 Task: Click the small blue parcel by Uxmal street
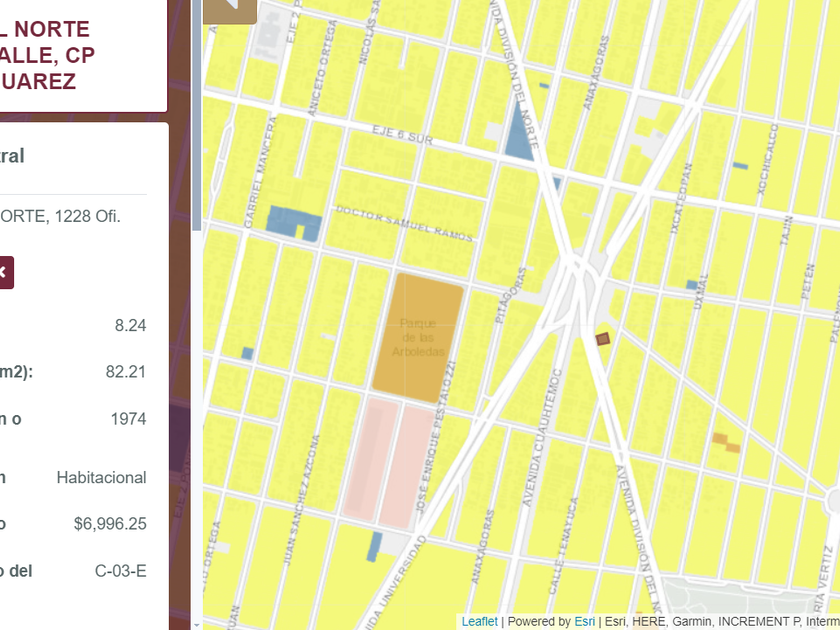click(691, 285)
